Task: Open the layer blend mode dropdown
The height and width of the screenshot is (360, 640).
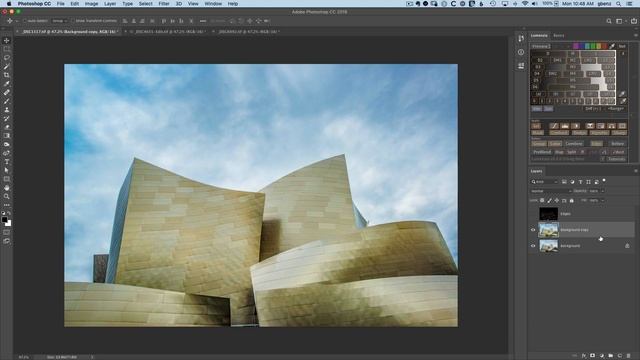Action: pyautogui.click(x=551, y=191)
